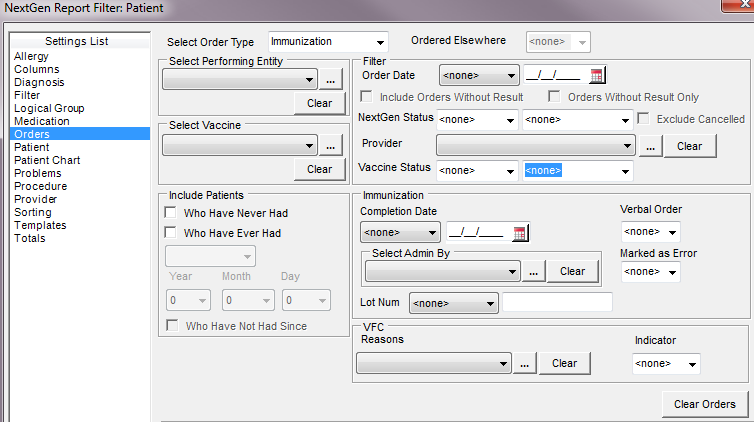Expand the Provider combo box

(536, 146)
